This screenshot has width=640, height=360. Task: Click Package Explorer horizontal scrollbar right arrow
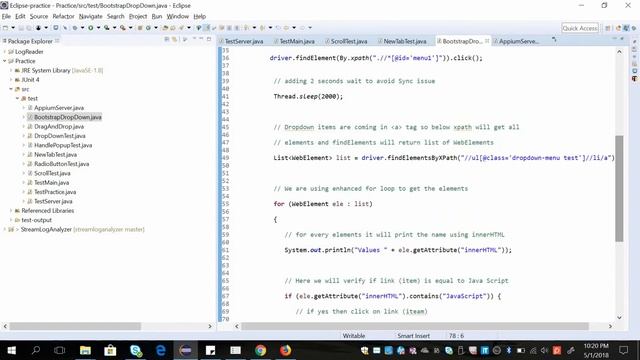(210, 326)
